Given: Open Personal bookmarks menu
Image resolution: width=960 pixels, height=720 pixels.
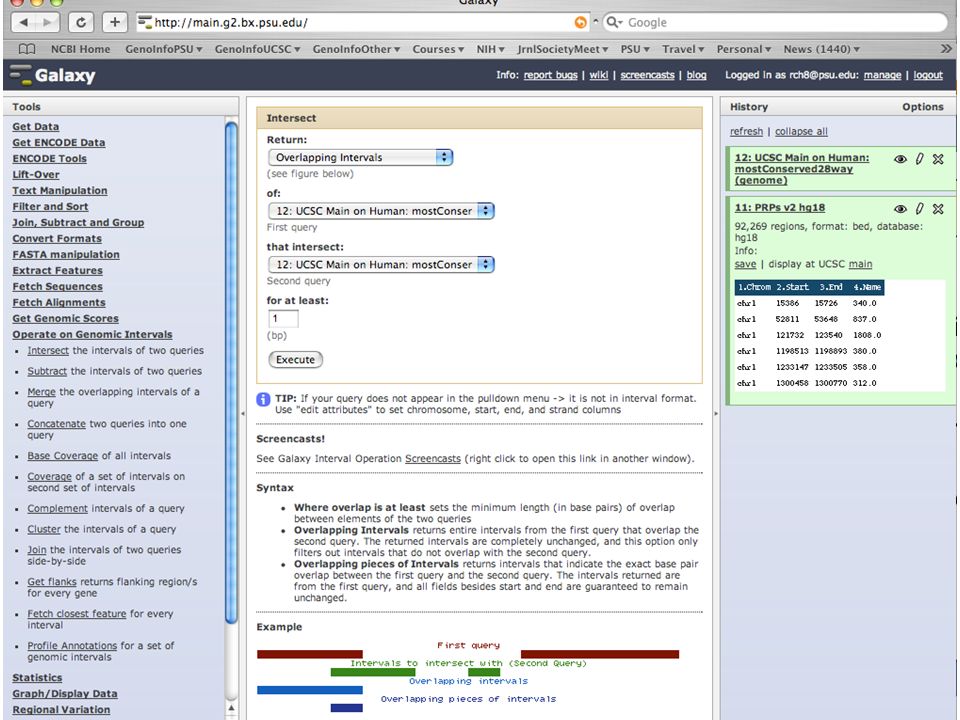Looking at the screenshot, I should pos(743,49).
